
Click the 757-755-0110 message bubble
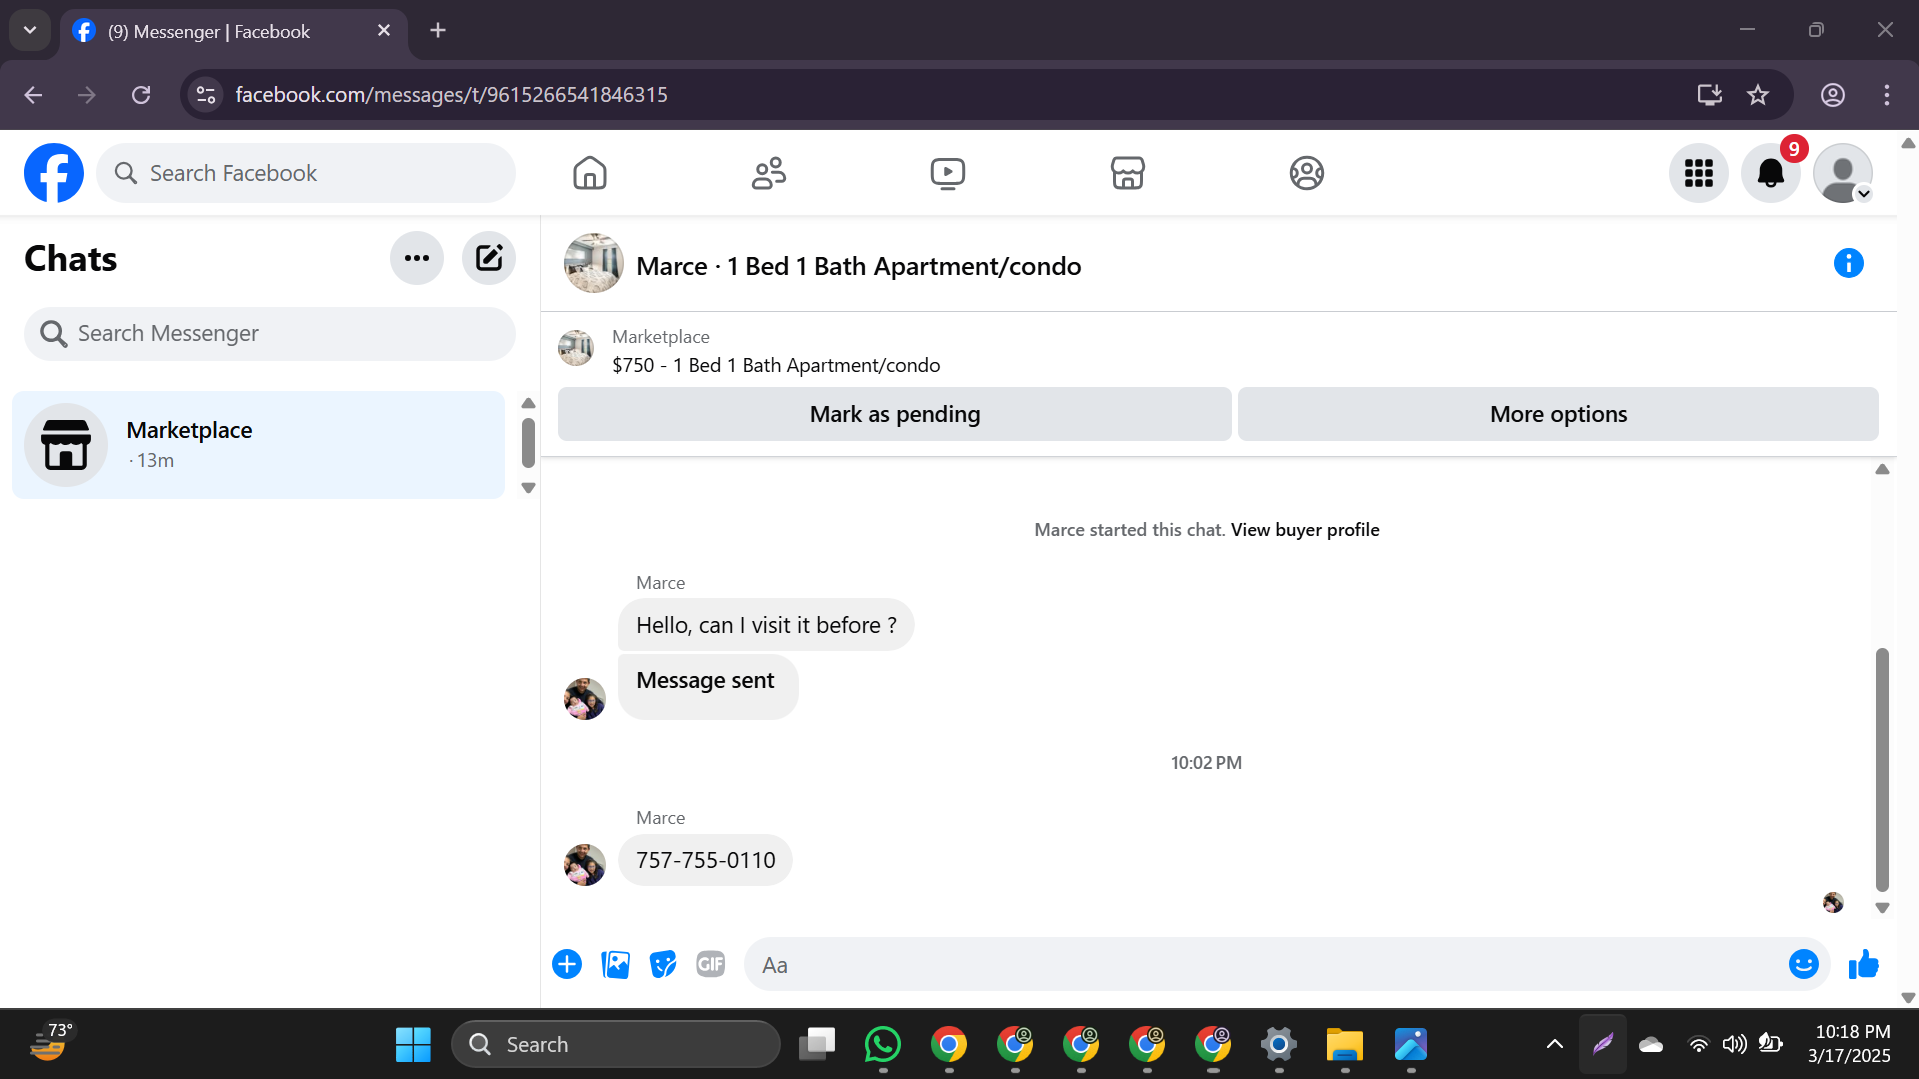(x=706, y=860)
